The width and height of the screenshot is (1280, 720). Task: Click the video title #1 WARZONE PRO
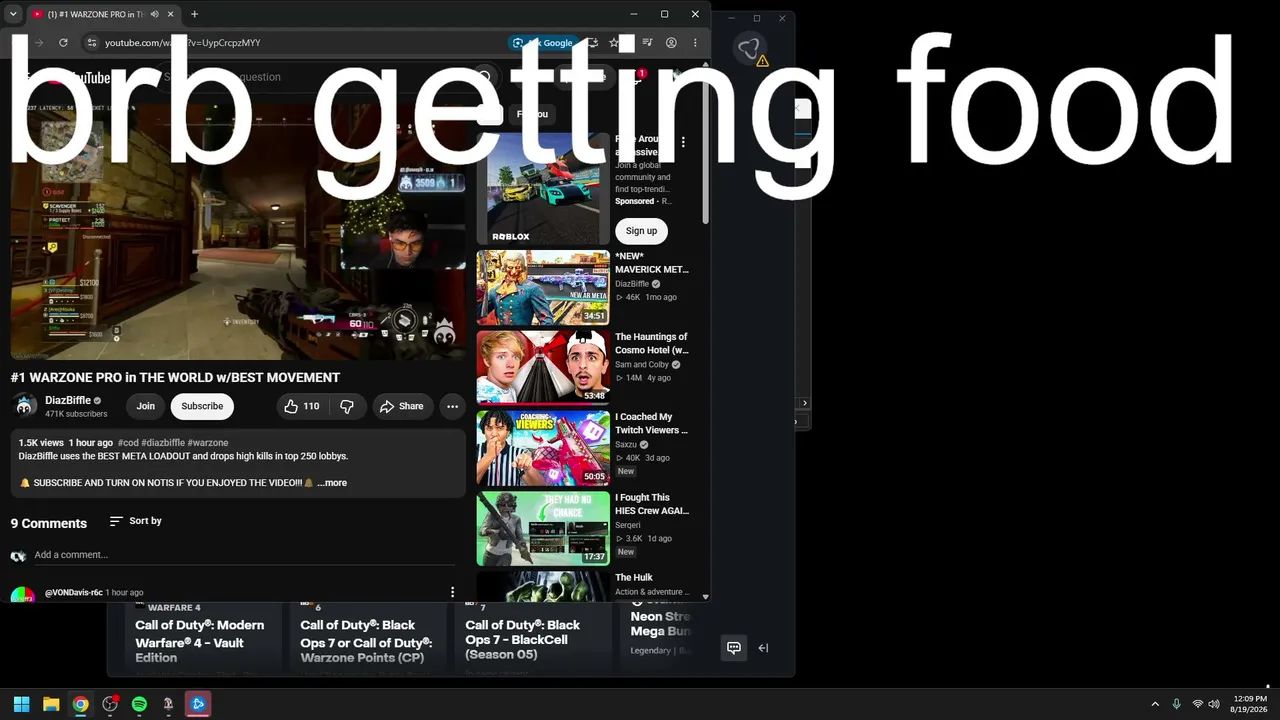tap(175, 378)
